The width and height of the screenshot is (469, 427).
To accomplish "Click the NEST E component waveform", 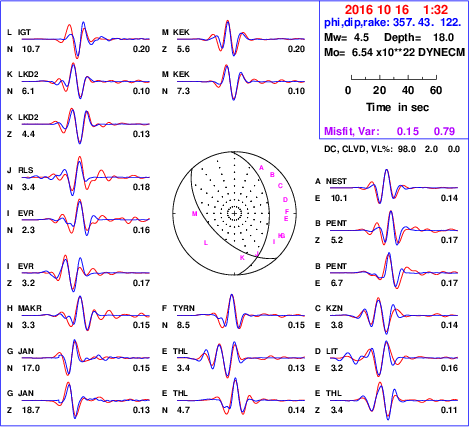I will (394, 187).
